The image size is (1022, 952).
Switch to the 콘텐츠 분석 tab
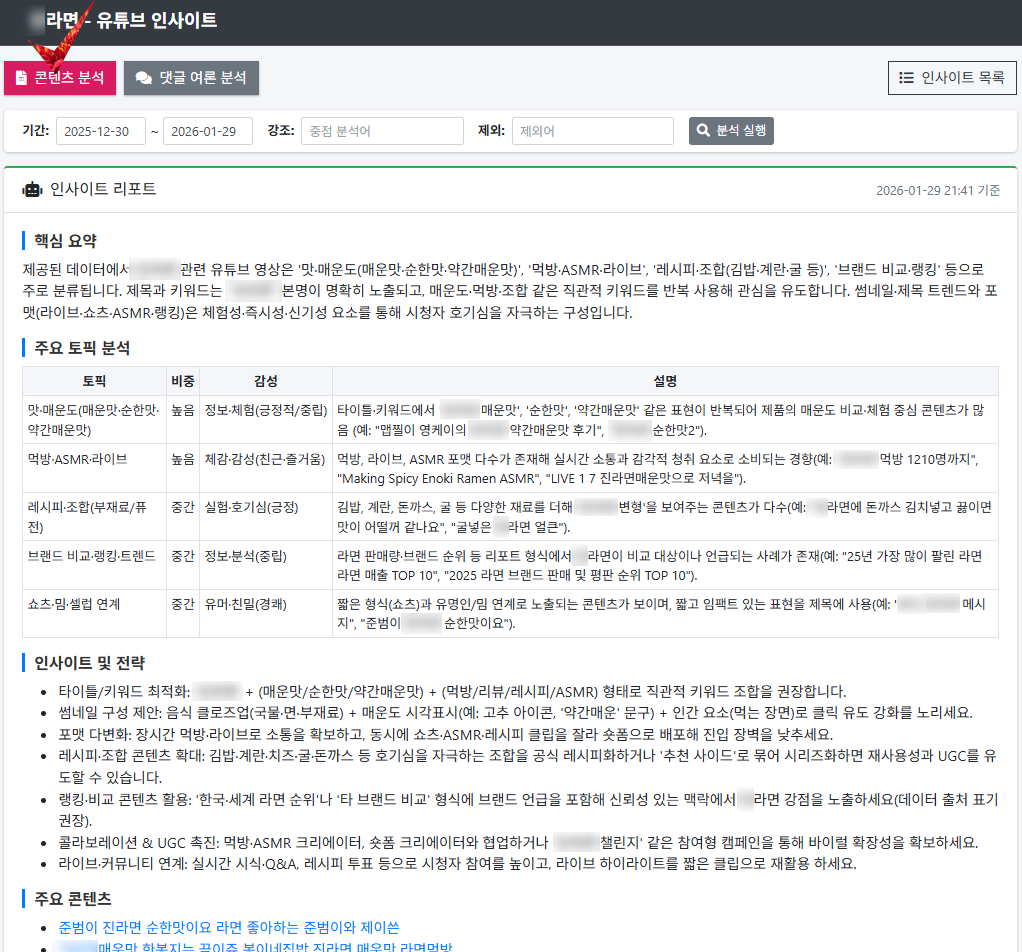pyautogui.click(x=60, y=78)
